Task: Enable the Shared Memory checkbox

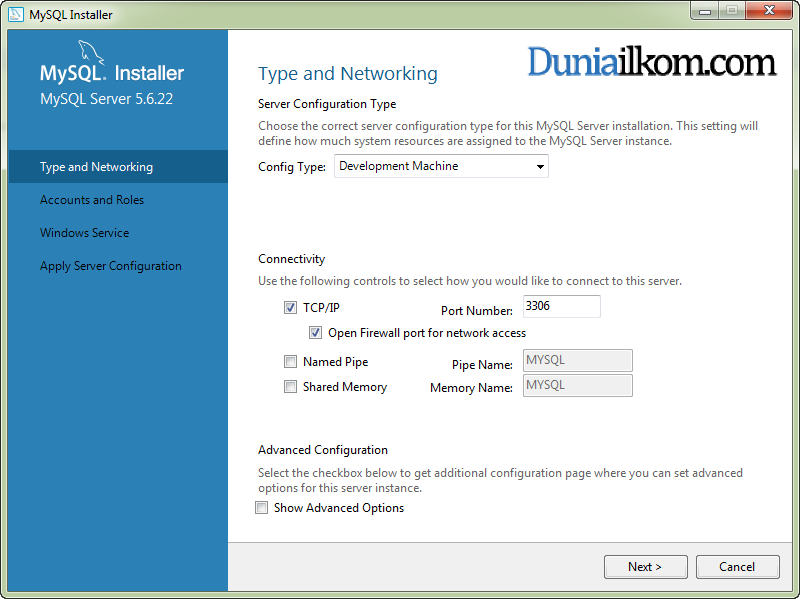Action: pyautogui.click(x=290, y=387)
